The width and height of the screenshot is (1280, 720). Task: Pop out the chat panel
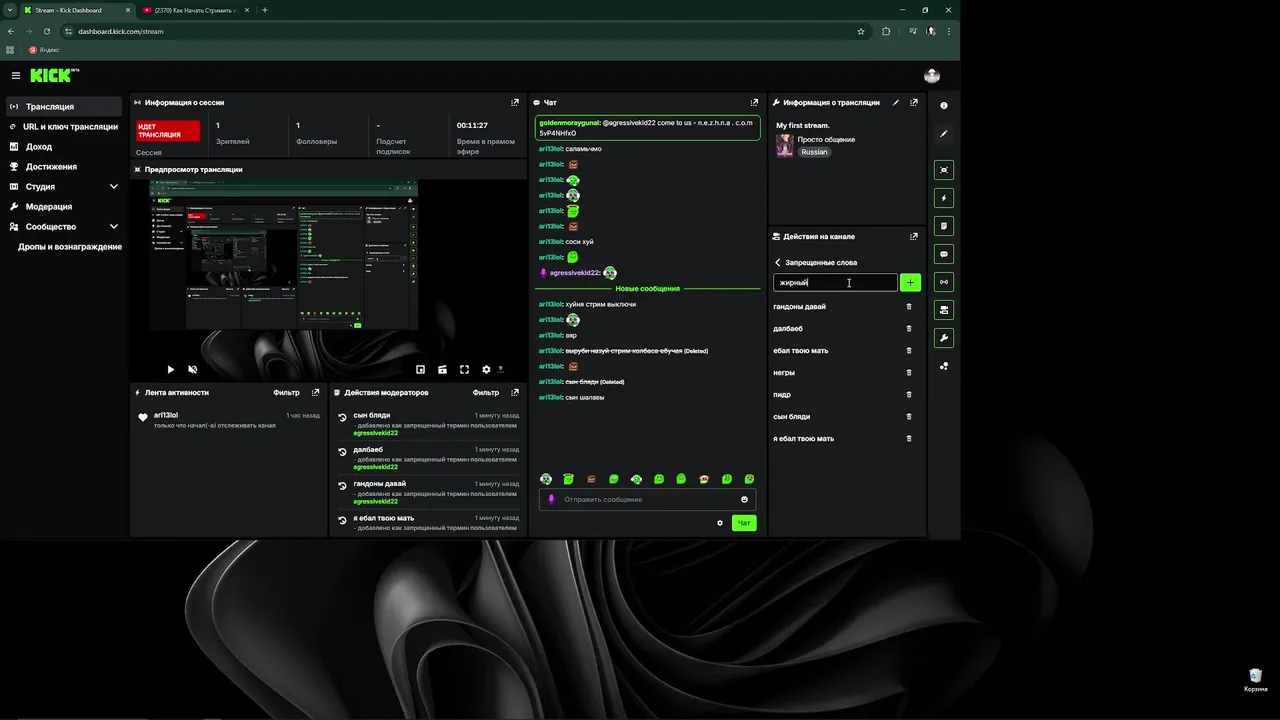[x=754, y=102]
